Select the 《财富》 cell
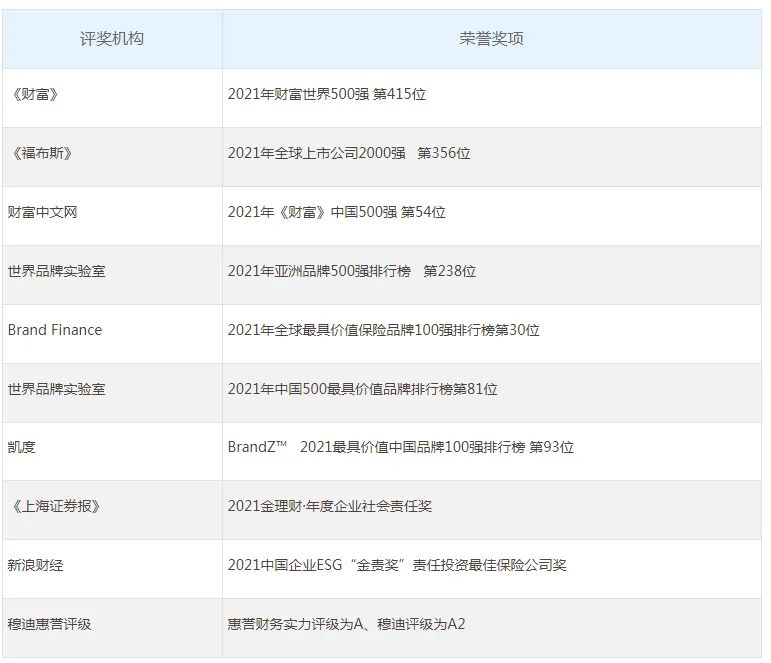Screen dimensions: 771x663 [112, 98]
